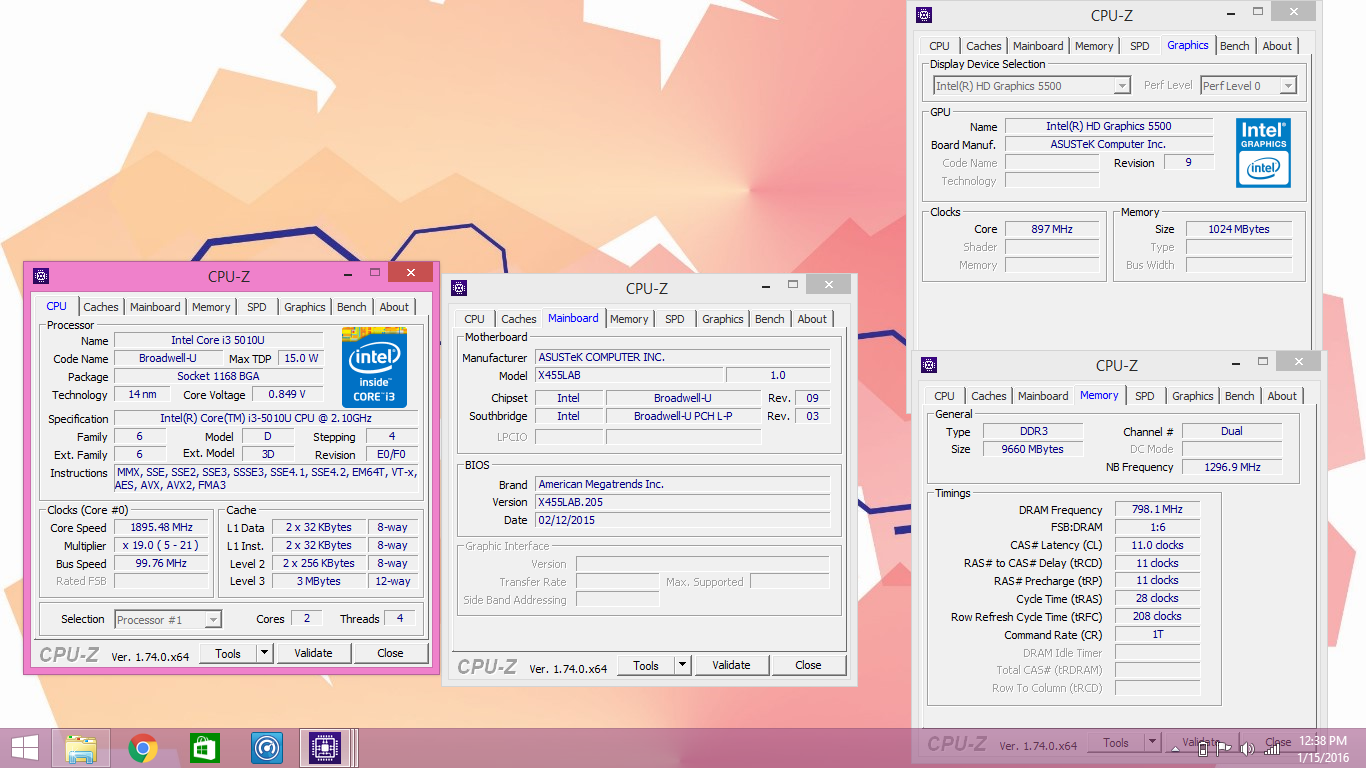Click the CPU-Z title icon in the Graphics window
This screenshot has width=1366, height=768.
point(924,15)
